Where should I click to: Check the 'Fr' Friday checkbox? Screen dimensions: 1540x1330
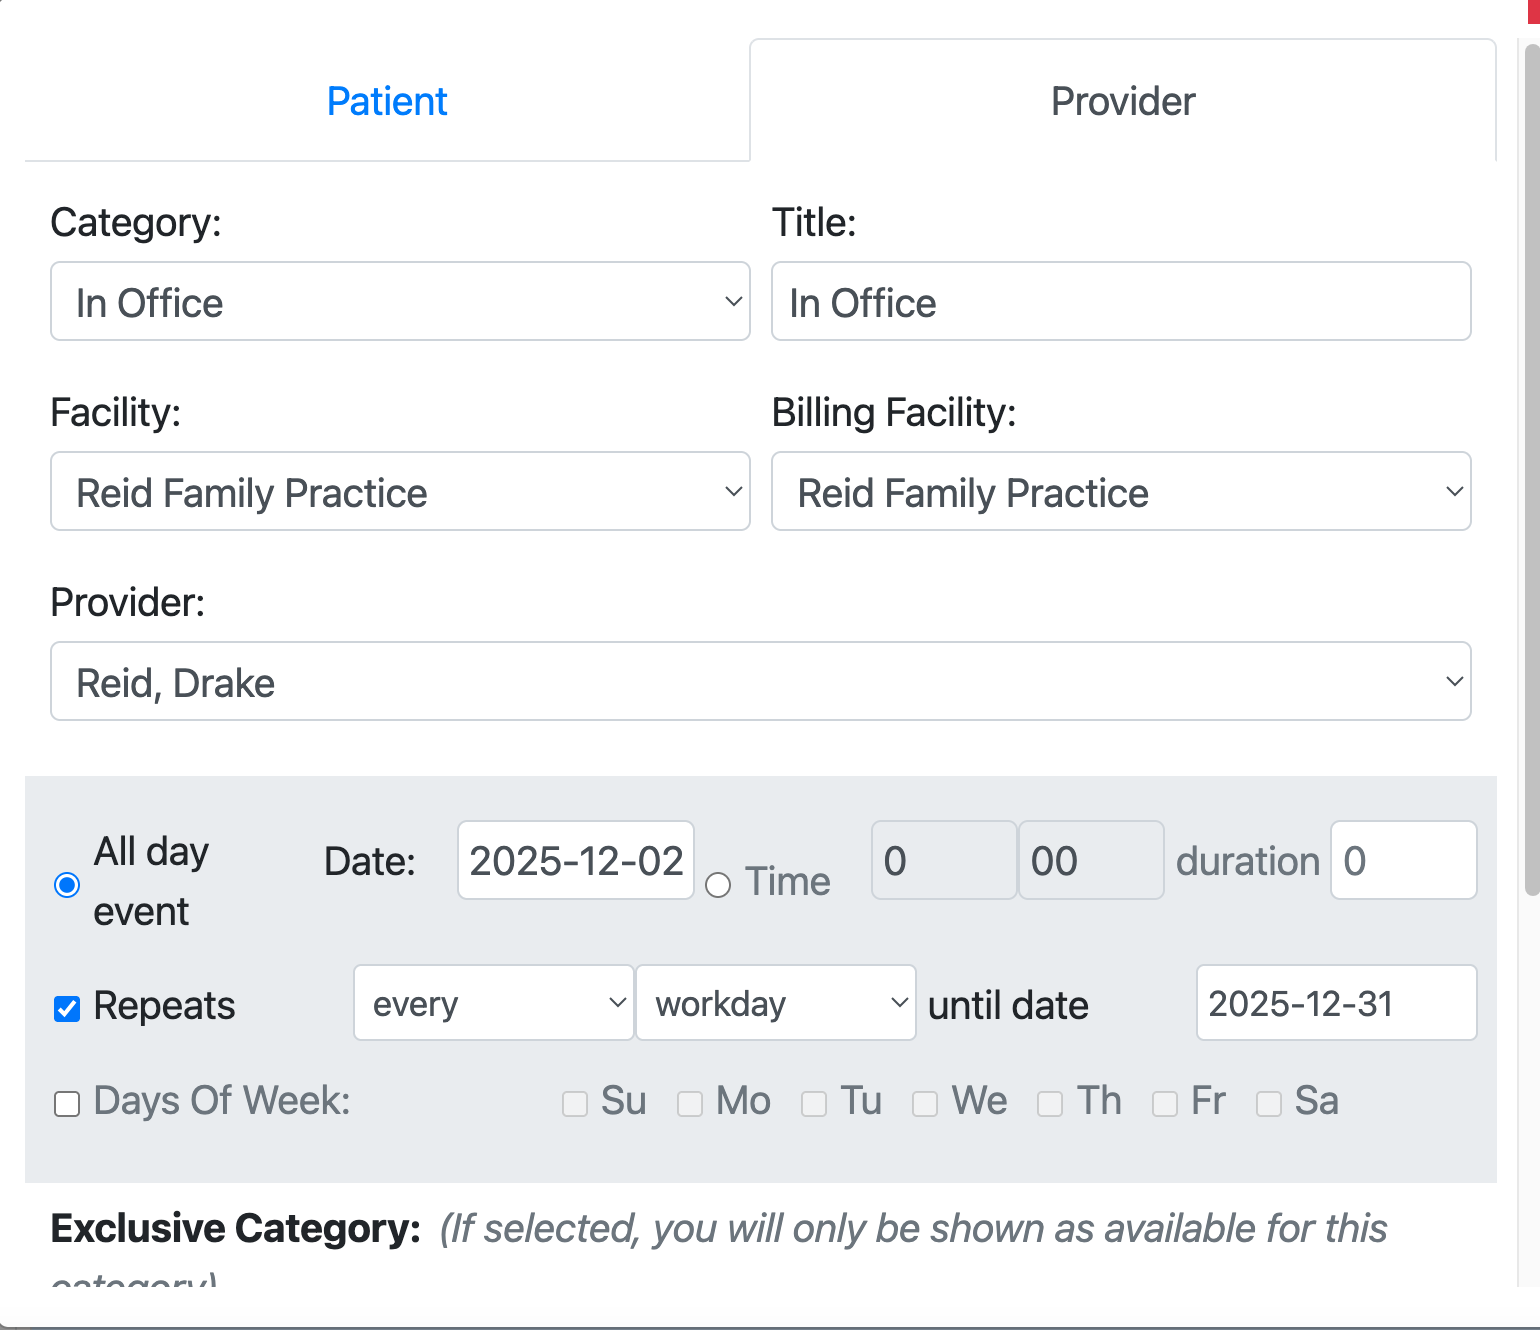pyautogui.click(x=1165, y=1104)
